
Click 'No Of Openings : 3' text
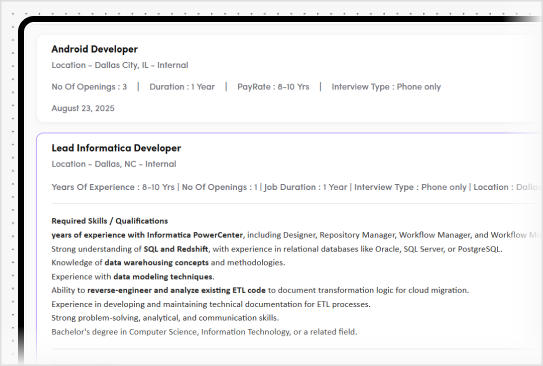click(89, 87)
